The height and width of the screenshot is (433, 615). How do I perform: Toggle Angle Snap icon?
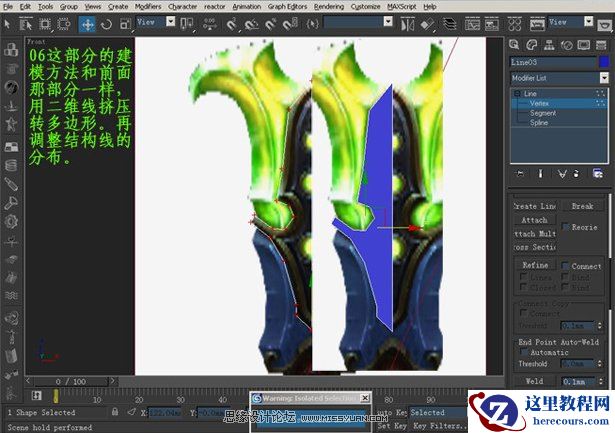[x=251, y=24]
